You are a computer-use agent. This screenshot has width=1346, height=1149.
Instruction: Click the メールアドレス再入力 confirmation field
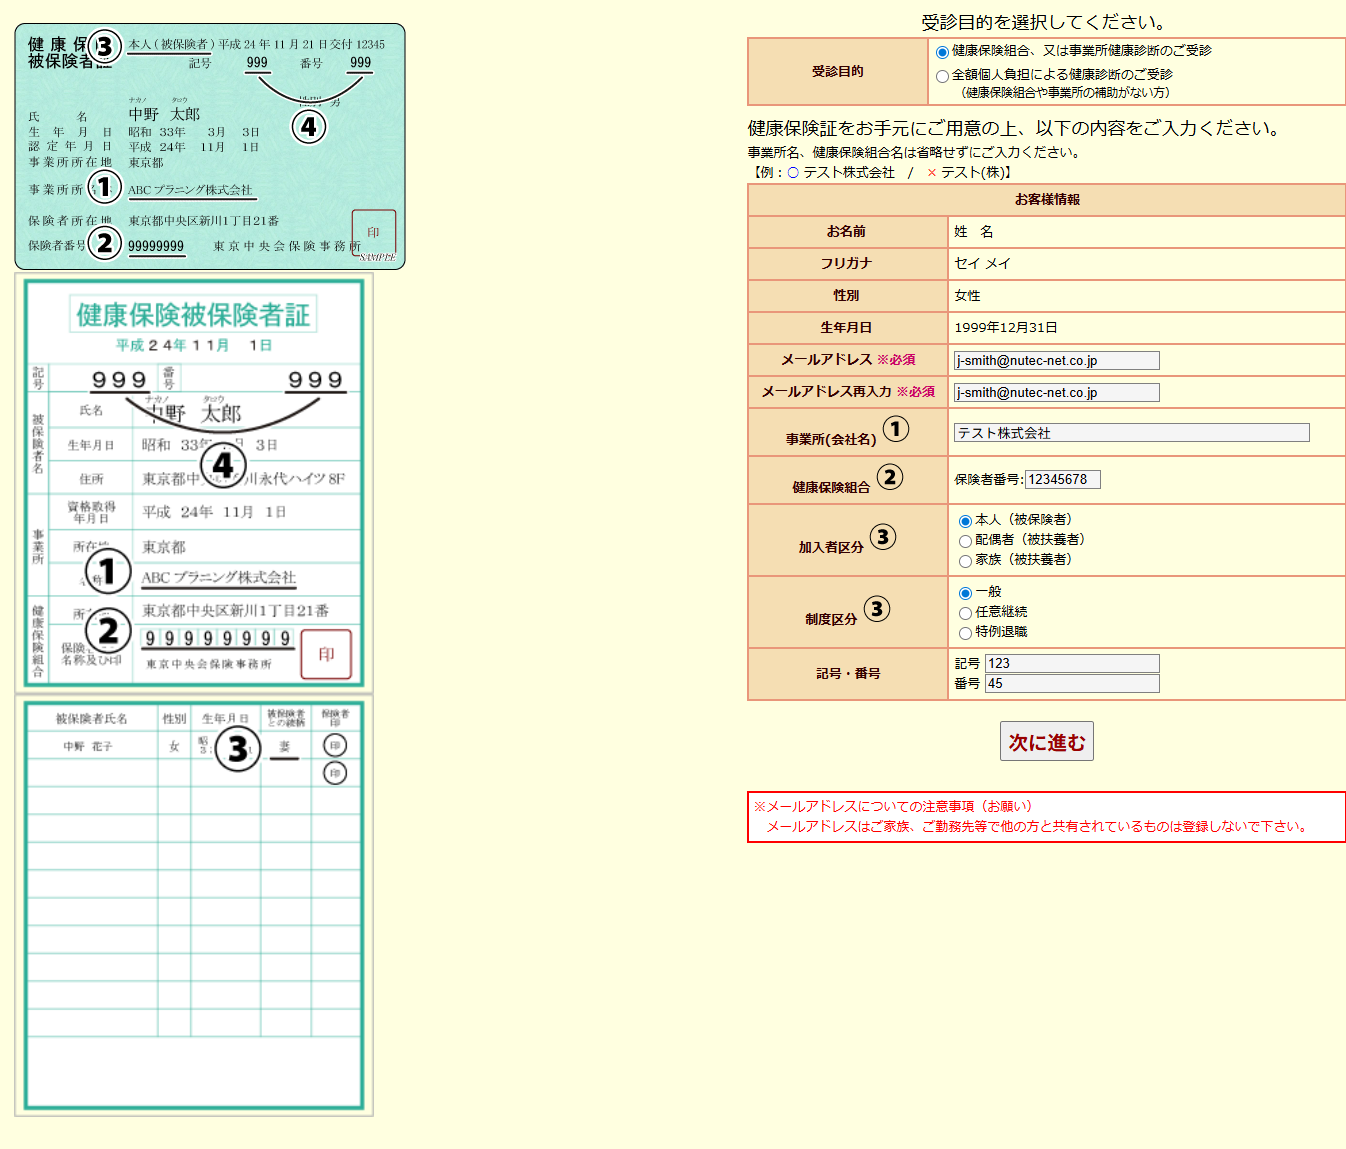click(1056, 393)
